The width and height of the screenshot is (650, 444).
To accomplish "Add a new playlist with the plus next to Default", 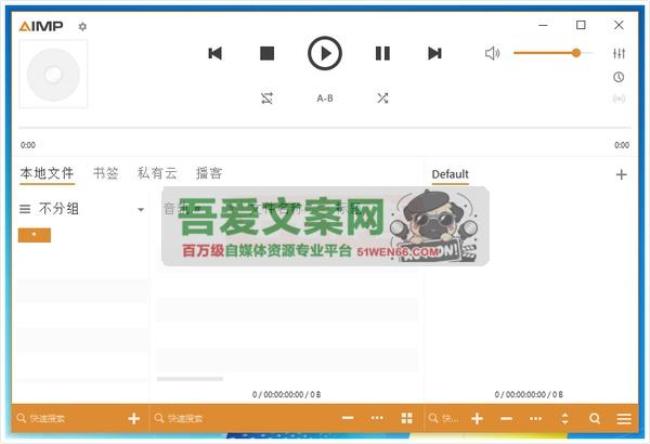I will (x=621, y=175).
